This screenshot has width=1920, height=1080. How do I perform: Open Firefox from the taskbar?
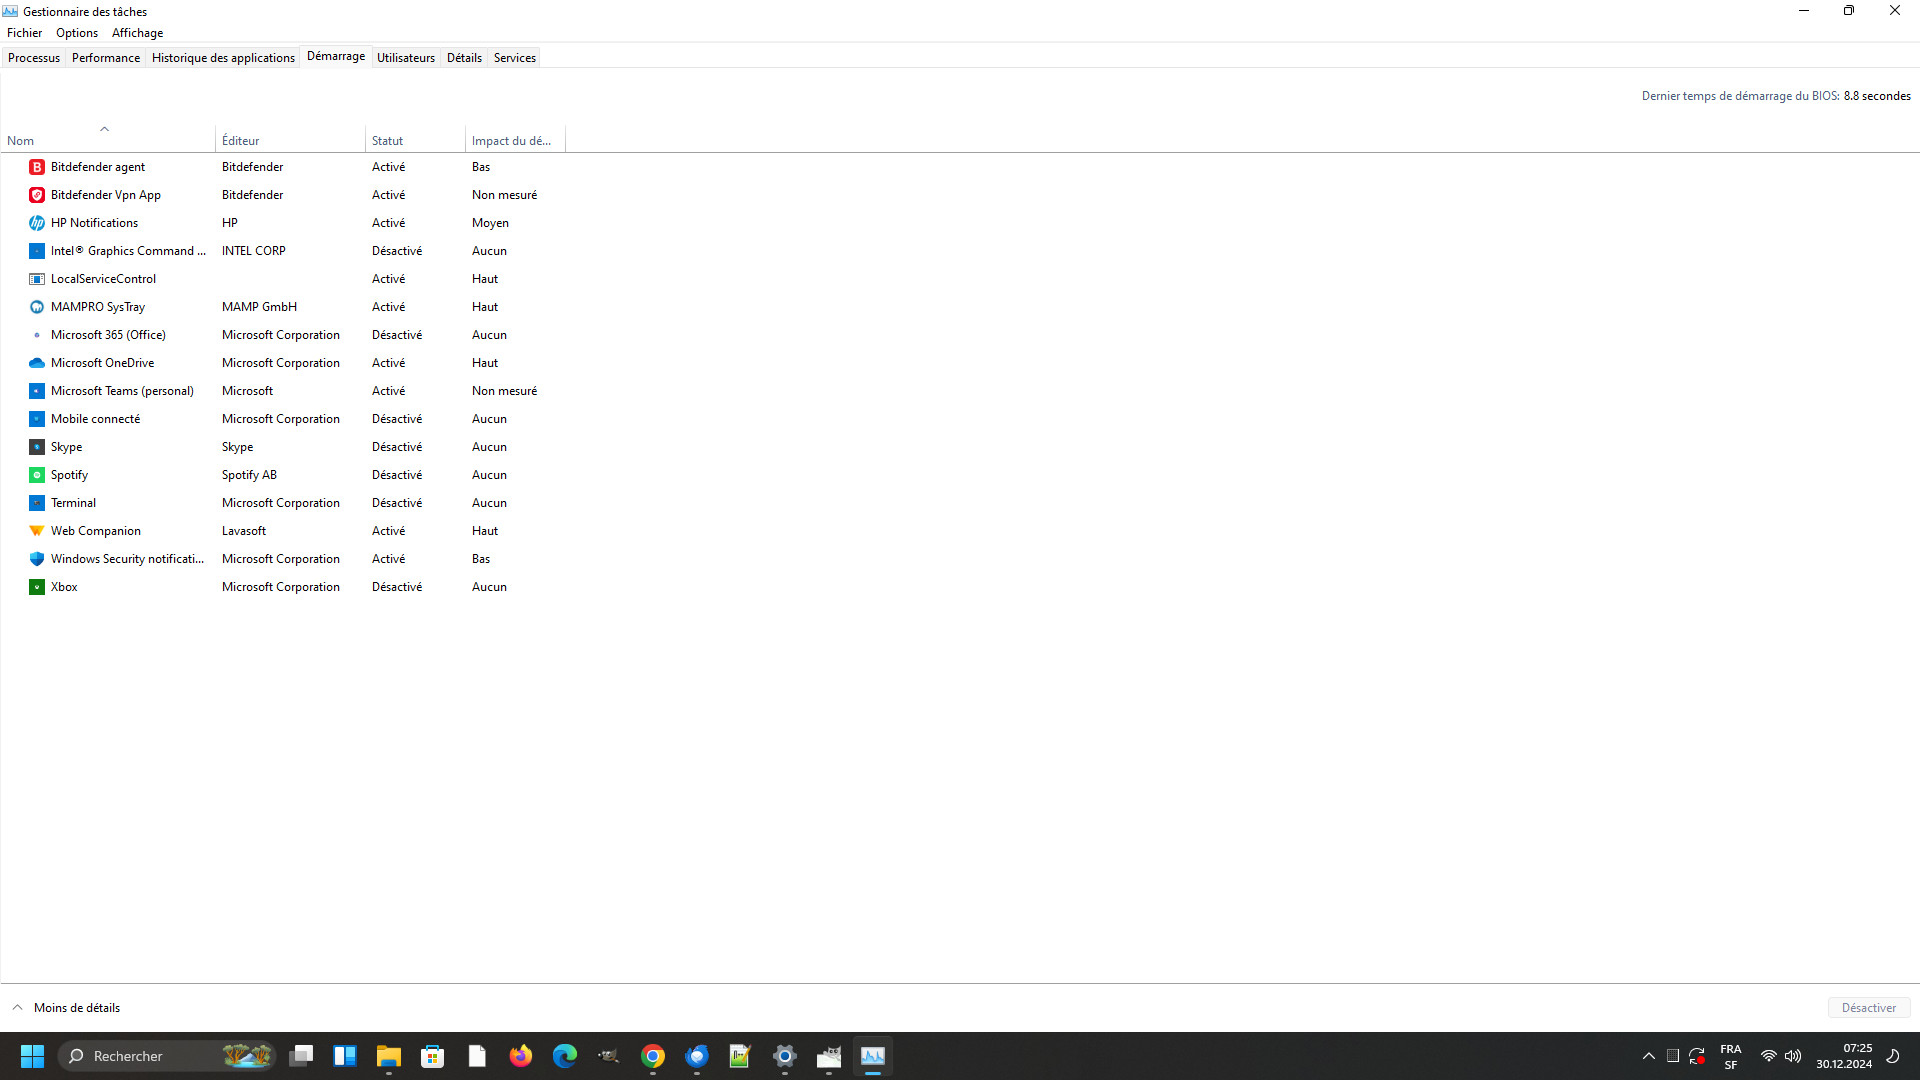(520, 1056)
